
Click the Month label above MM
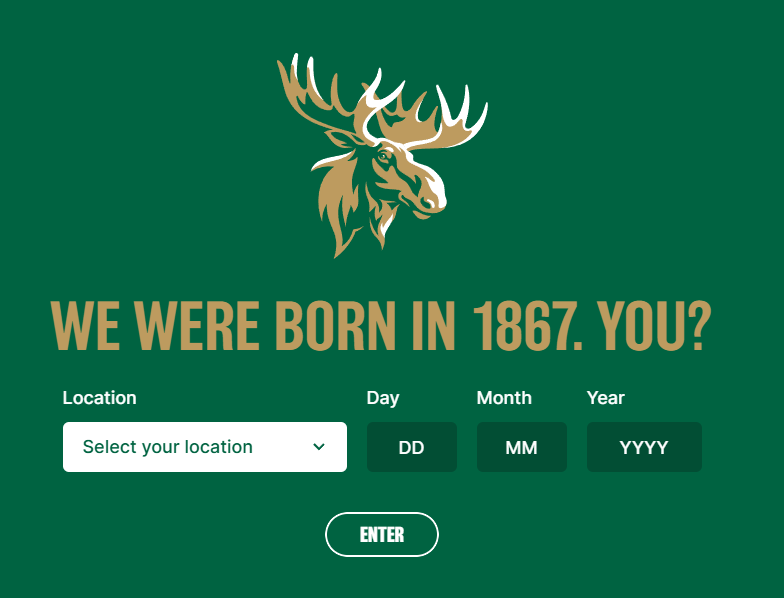coord(504,398)
